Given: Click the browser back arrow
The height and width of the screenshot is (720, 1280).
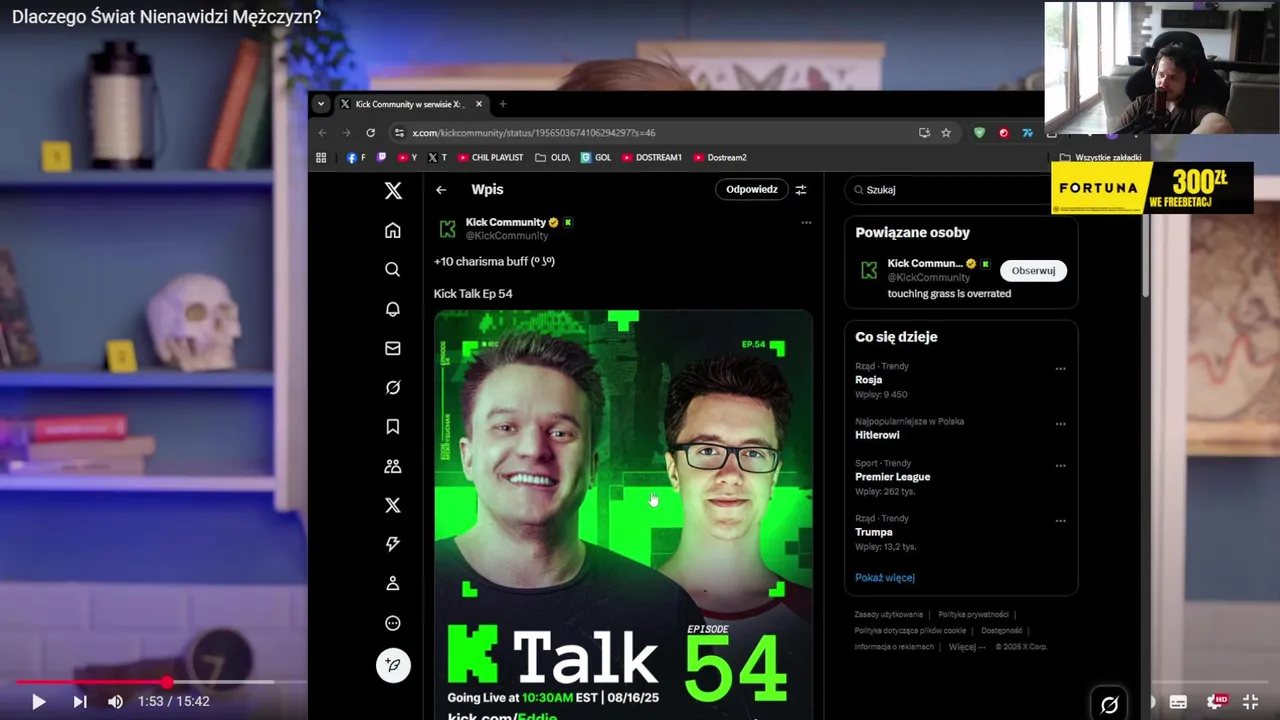Looking at the screenshot, I should pyautogui.click(x=322, y=132).
